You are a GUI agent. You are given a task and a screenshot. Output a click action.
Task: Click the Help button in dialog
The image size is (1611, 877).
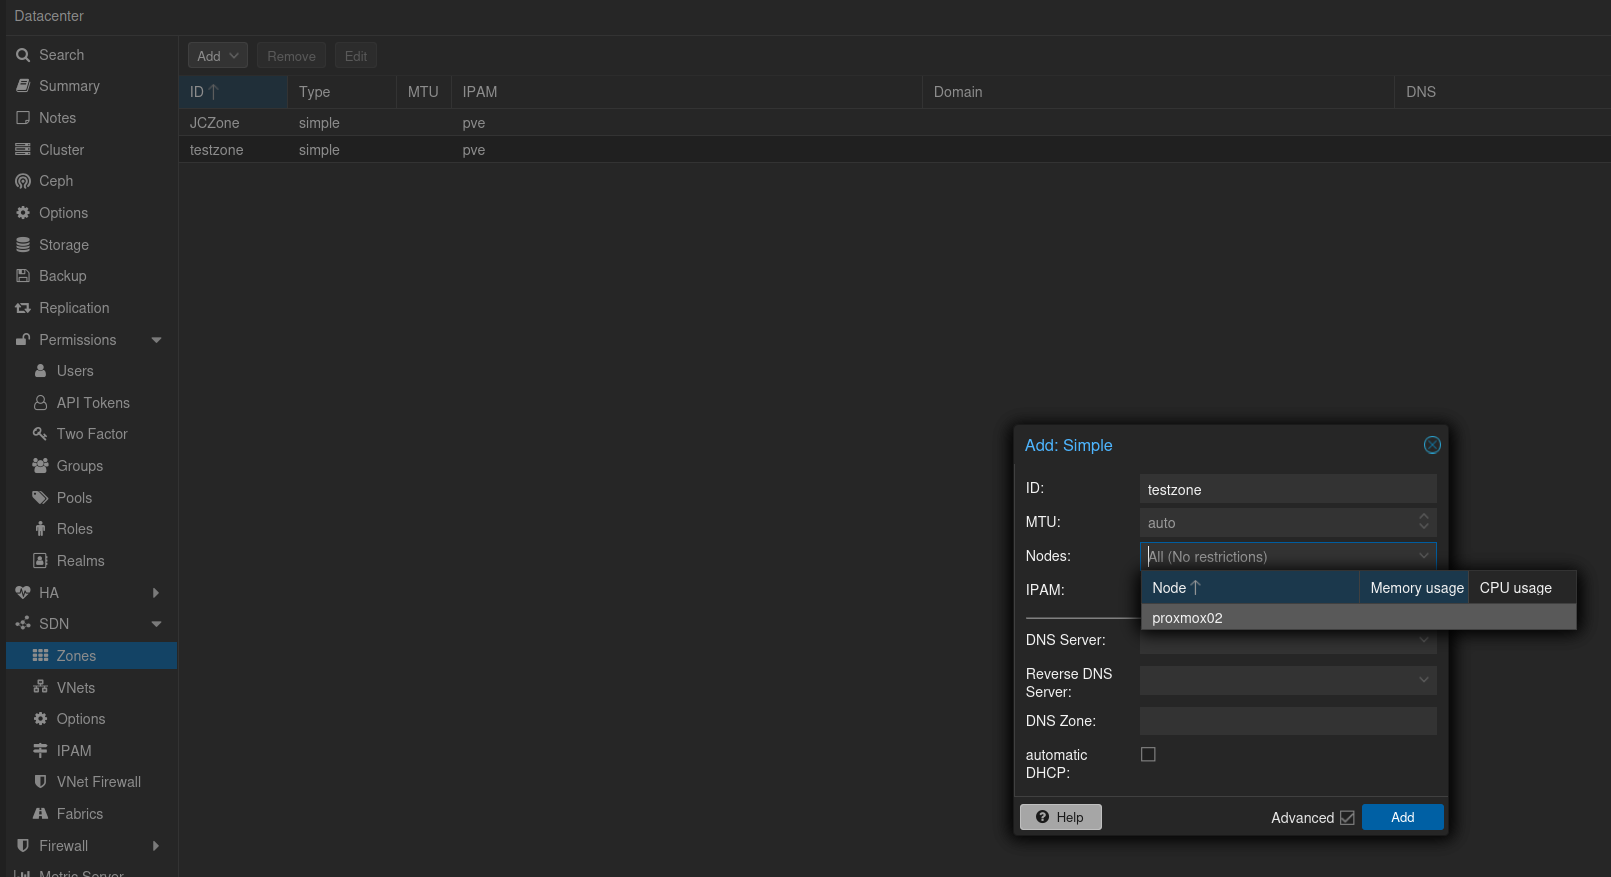1060,817
